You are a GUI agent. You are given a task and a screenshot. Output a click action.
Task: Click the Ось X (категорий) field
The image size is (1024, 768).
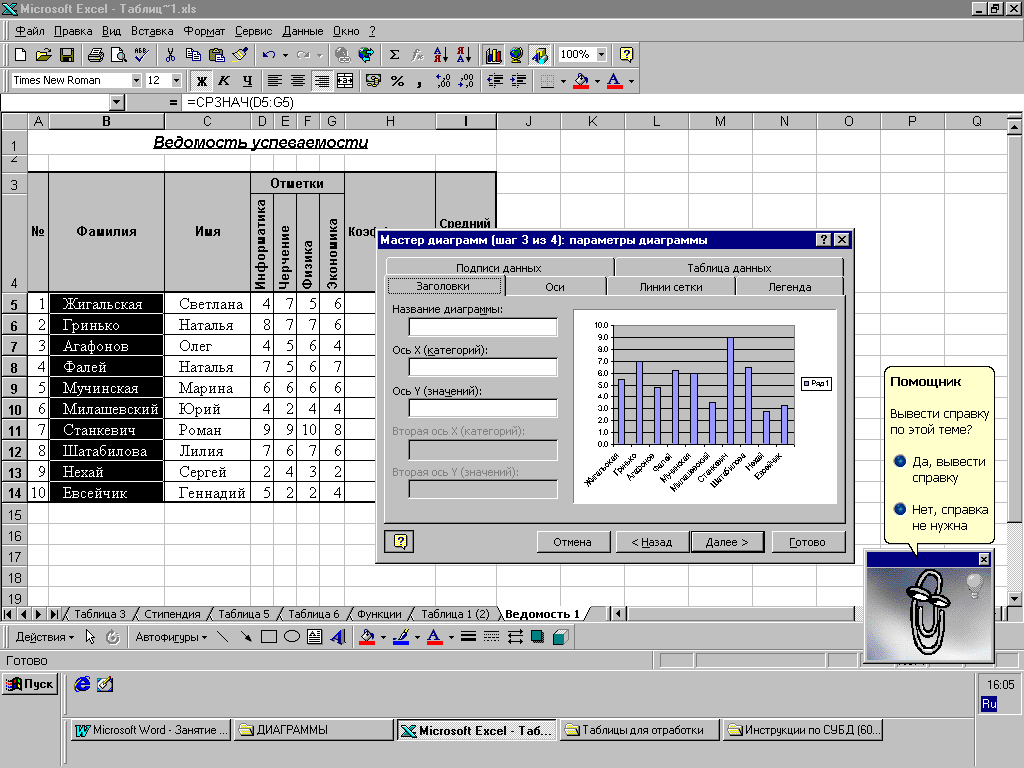pos(483,367)
